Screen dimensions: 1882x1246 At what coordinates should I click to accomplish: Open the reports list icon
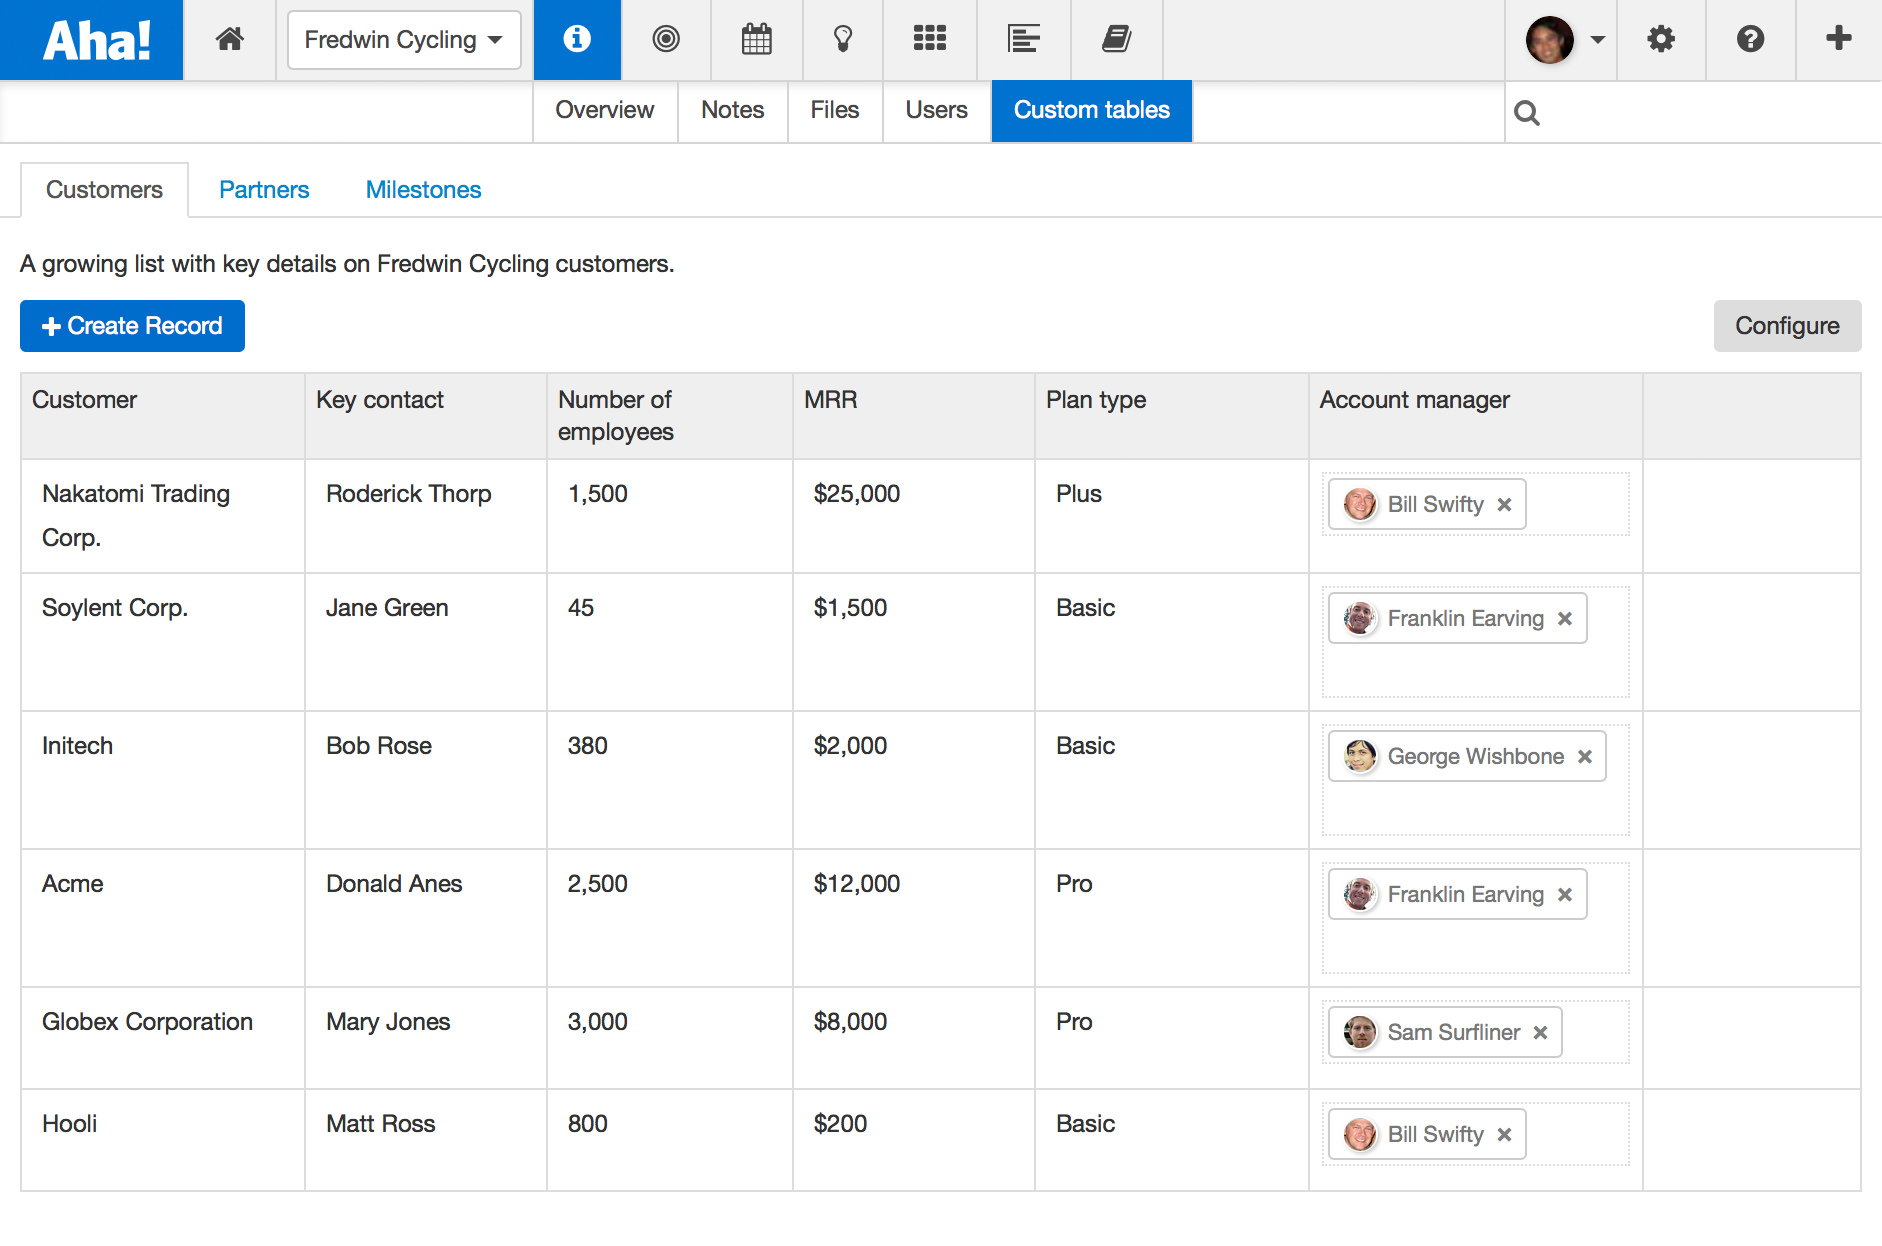pos(1023,40)
